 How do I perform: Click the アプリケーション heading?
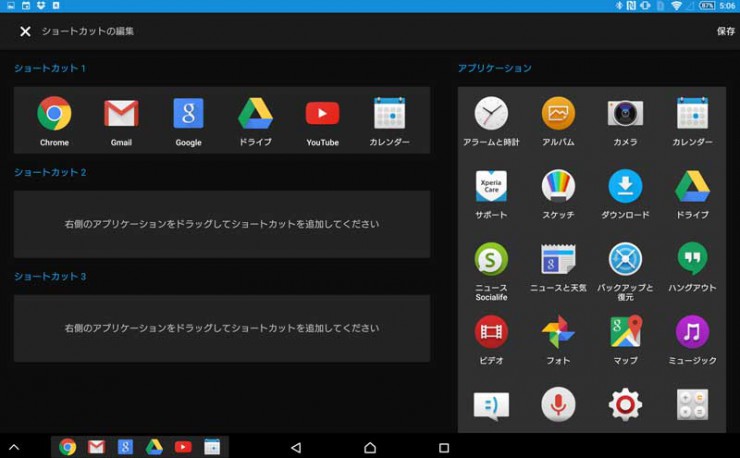coord(495,68)
